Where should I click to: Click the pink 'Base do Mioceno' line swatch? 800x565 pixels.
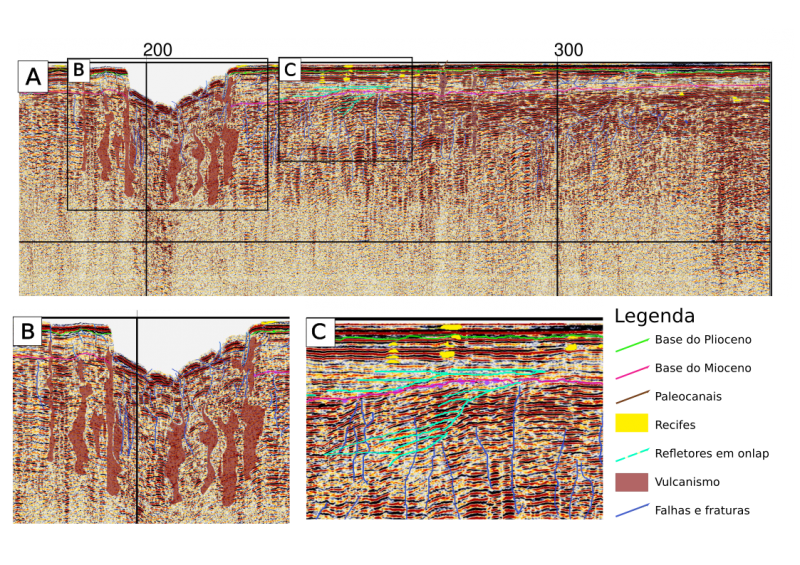(x=632, y=373)
